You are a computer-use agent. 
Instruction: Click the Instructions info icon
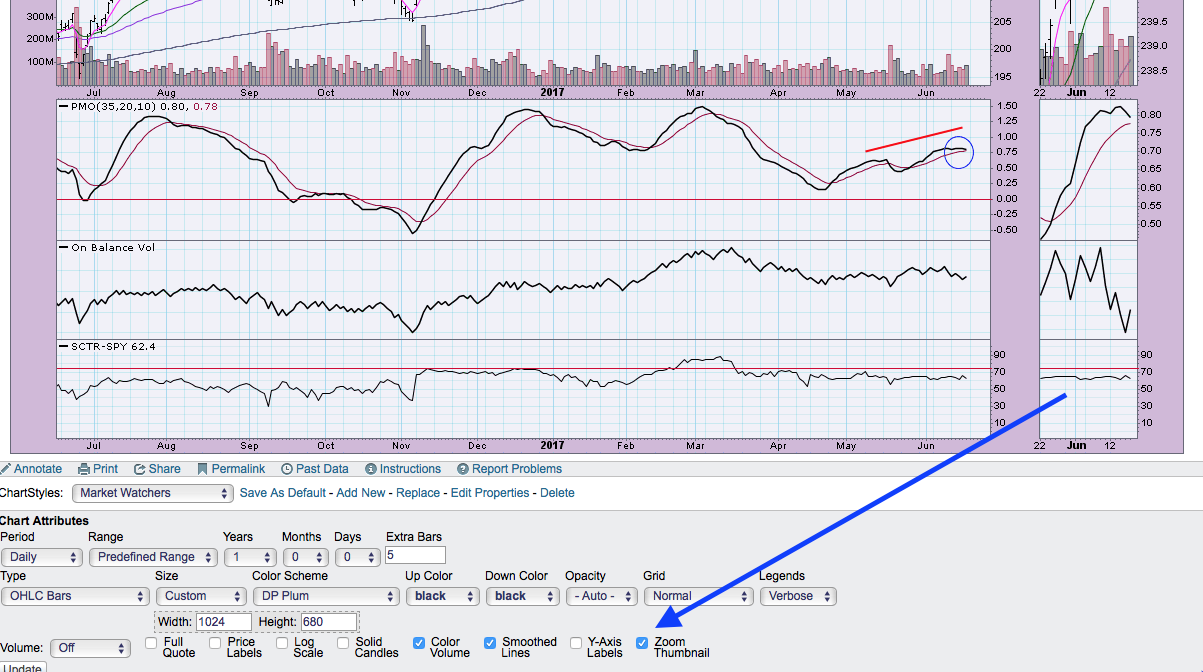click(371, 469)
